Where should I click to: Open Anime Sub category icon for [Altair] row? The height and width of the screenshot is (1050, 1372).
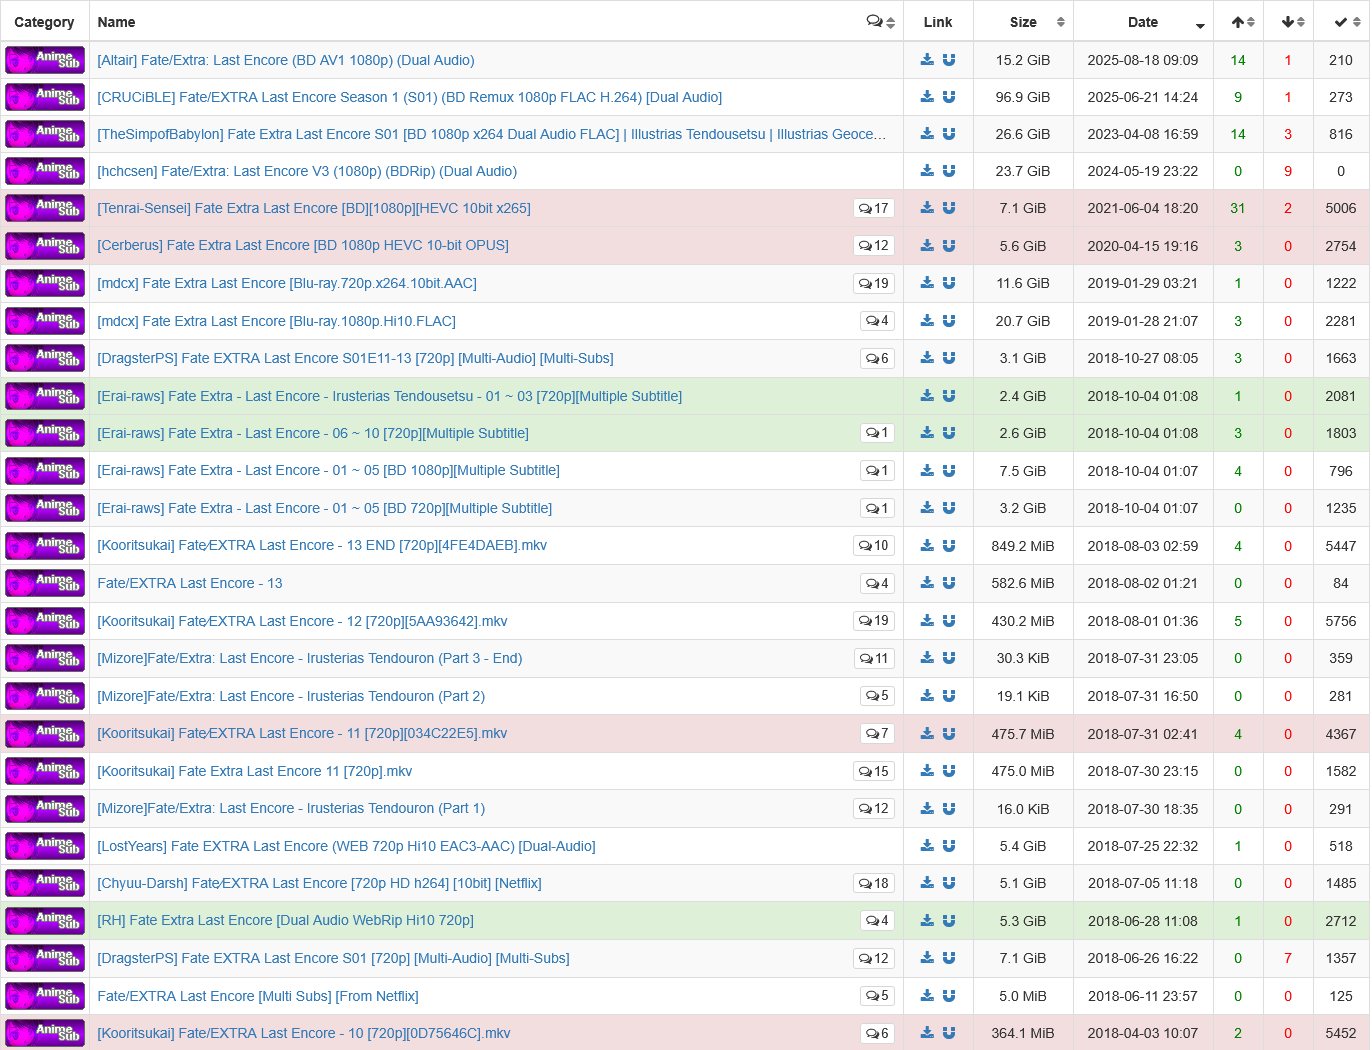[45, 60]
